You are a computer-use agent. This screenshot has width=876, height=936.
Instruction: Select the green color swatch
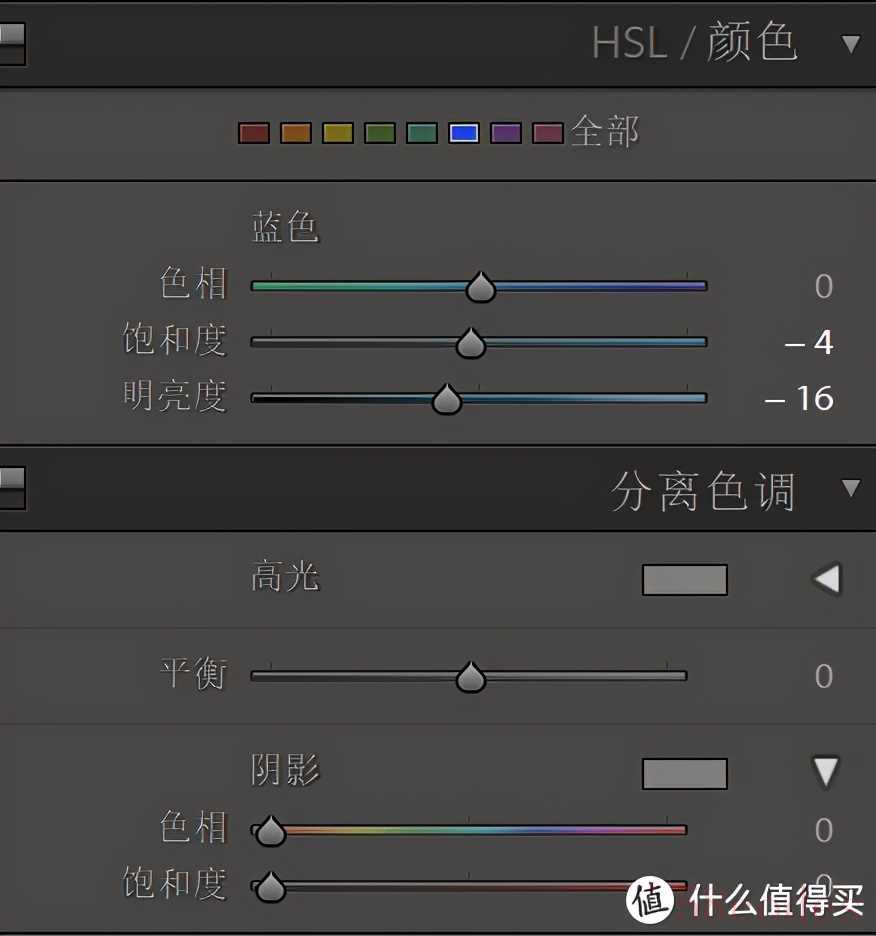[x=380, y=133]
